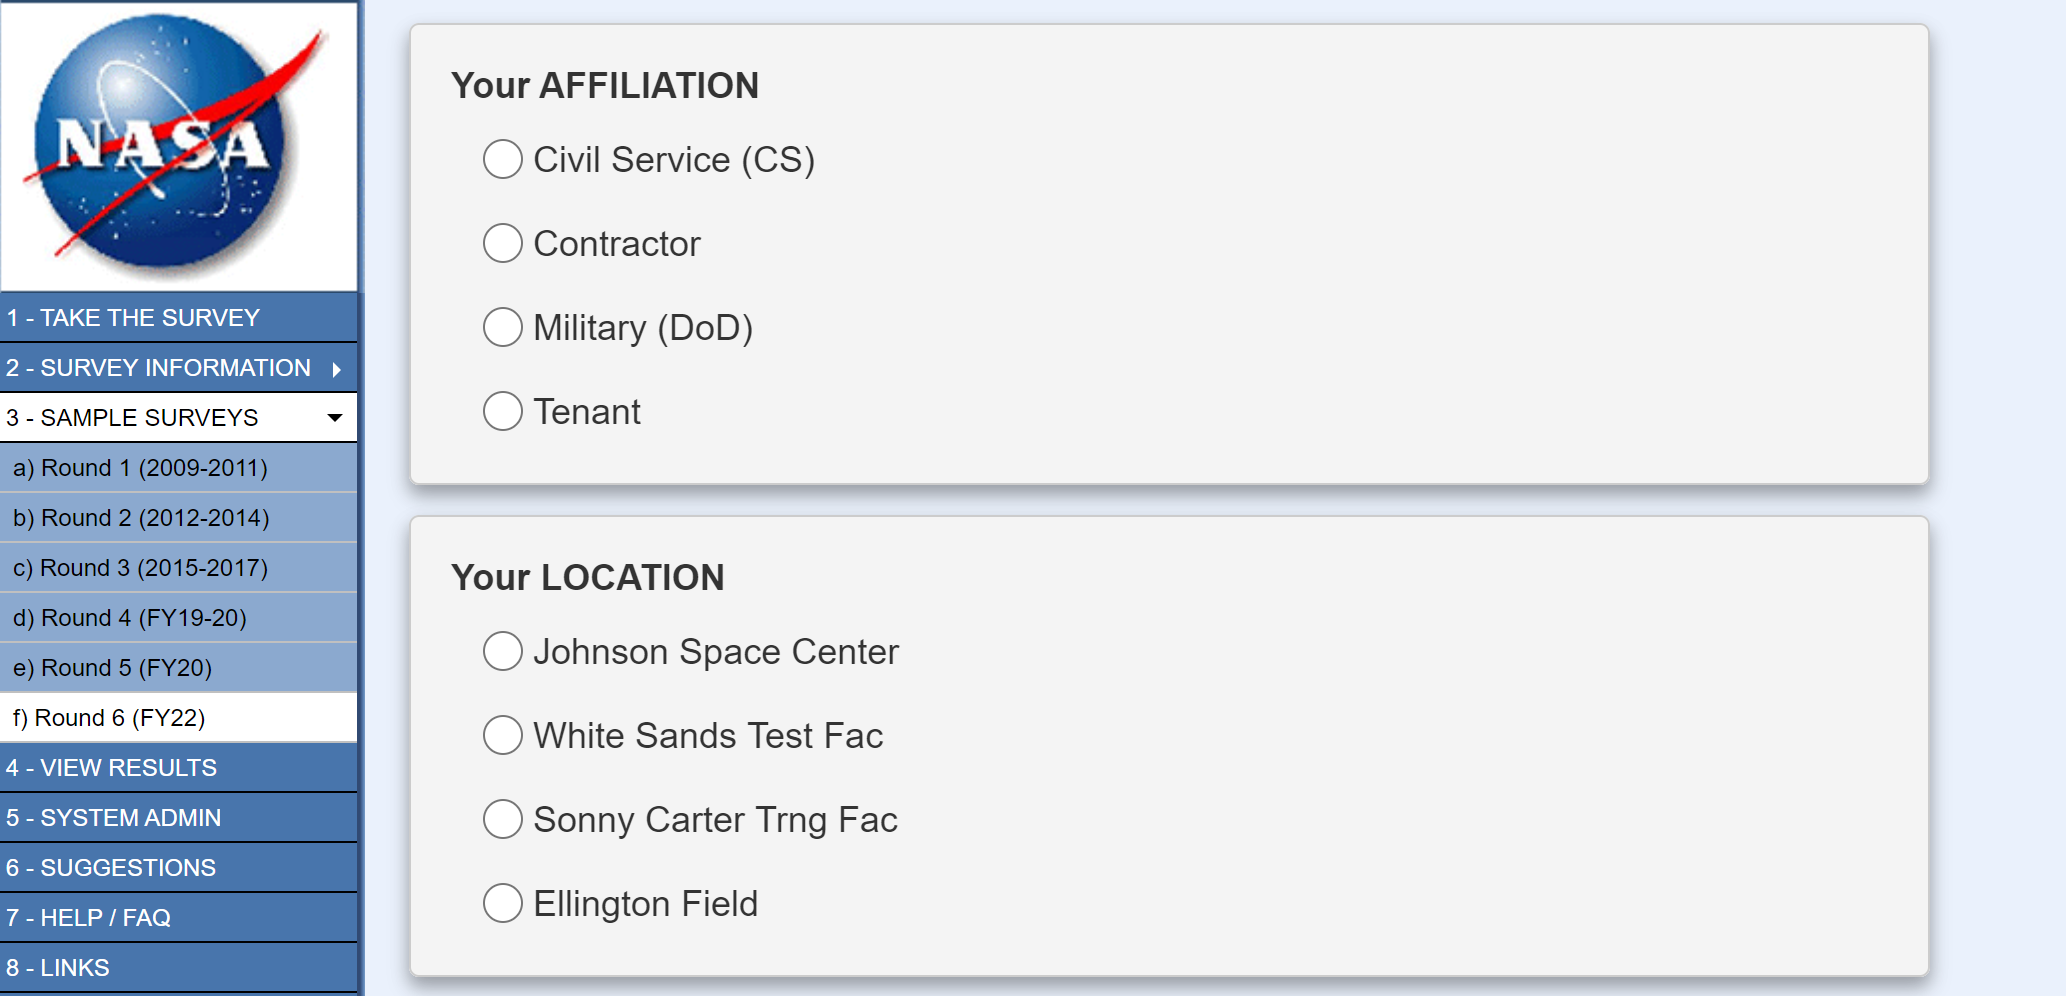The image size is (2066, 996).
Task: Expand the Survey Information submenu arrow
Action: [x=337, y=369]
